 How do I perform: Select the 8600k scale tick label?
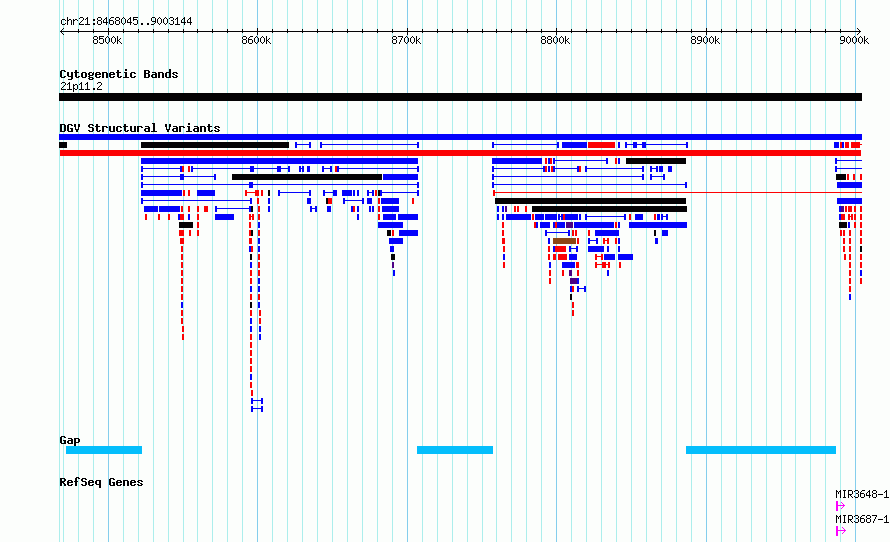click(x=257, y=40)
